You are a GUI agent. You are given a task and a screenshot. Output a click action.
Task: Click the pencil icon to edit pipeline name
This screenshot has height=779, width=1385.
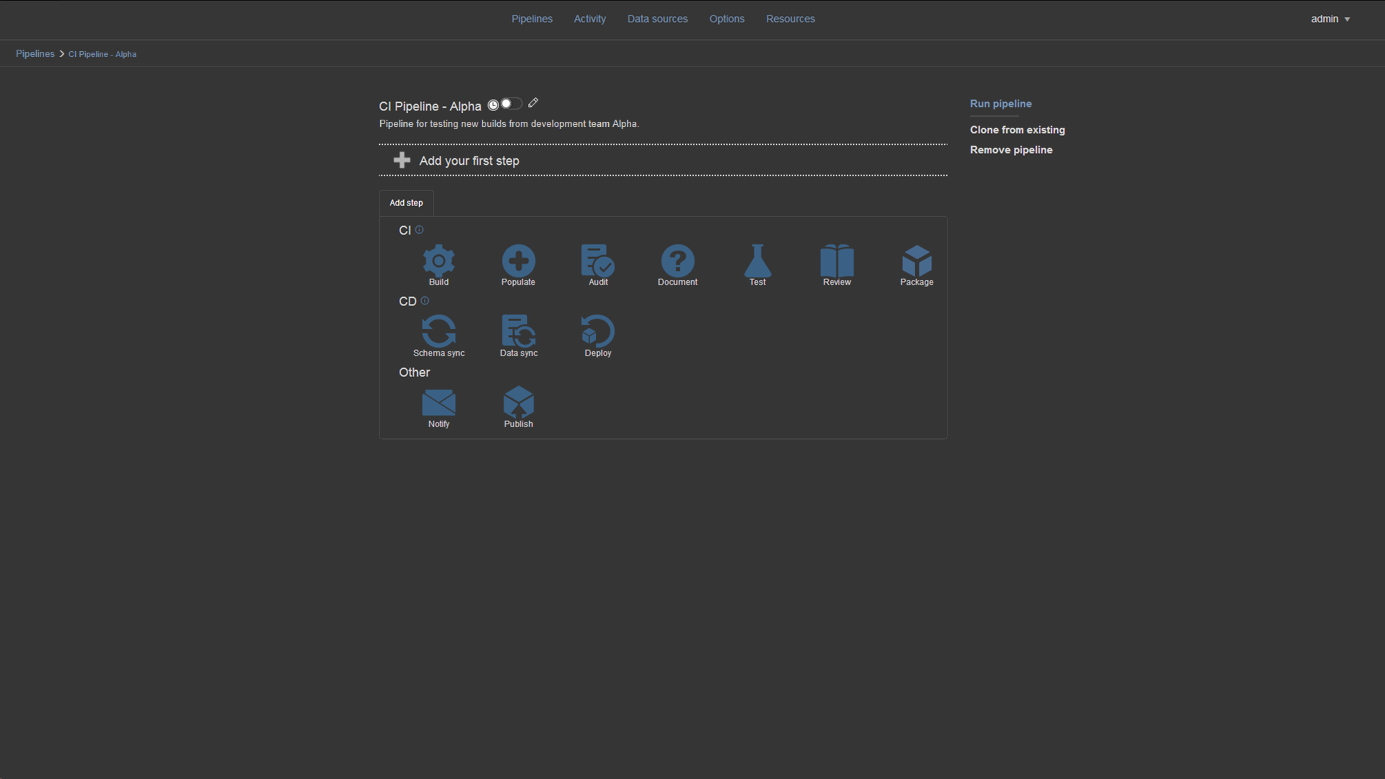pyautogui.click(x=533, y=103)
